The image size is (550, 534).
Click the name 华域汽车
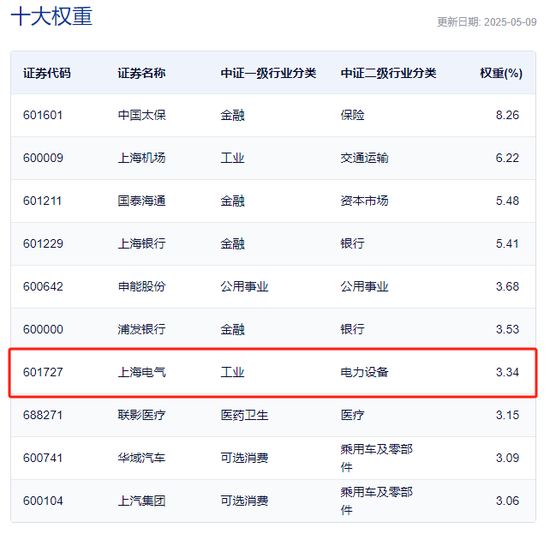[x=142, y=458]
